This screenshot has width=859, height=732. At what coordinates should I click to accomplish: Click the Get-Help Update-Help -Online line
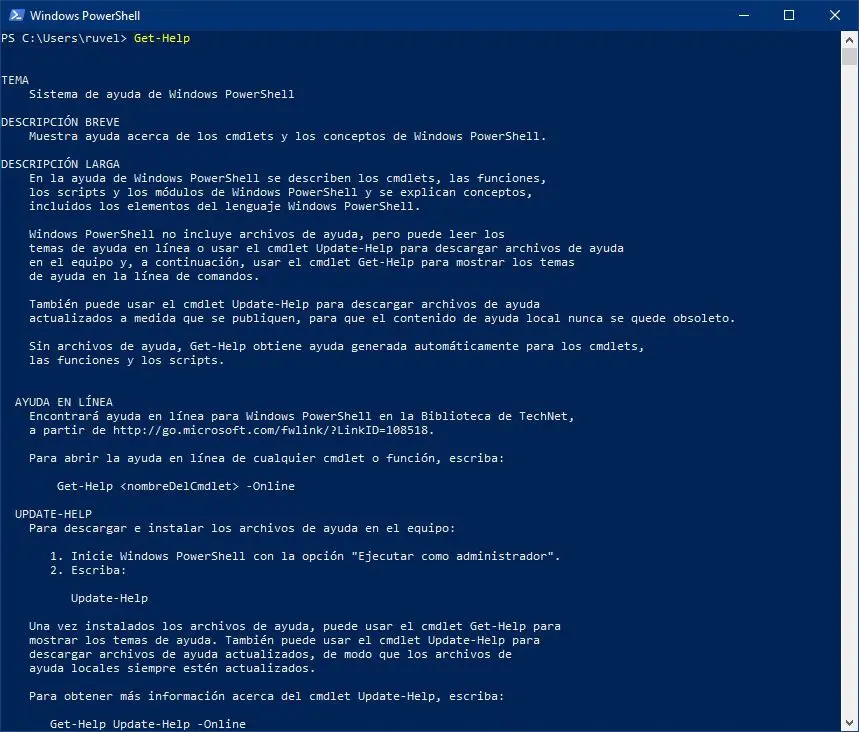(x=147, y=724)
